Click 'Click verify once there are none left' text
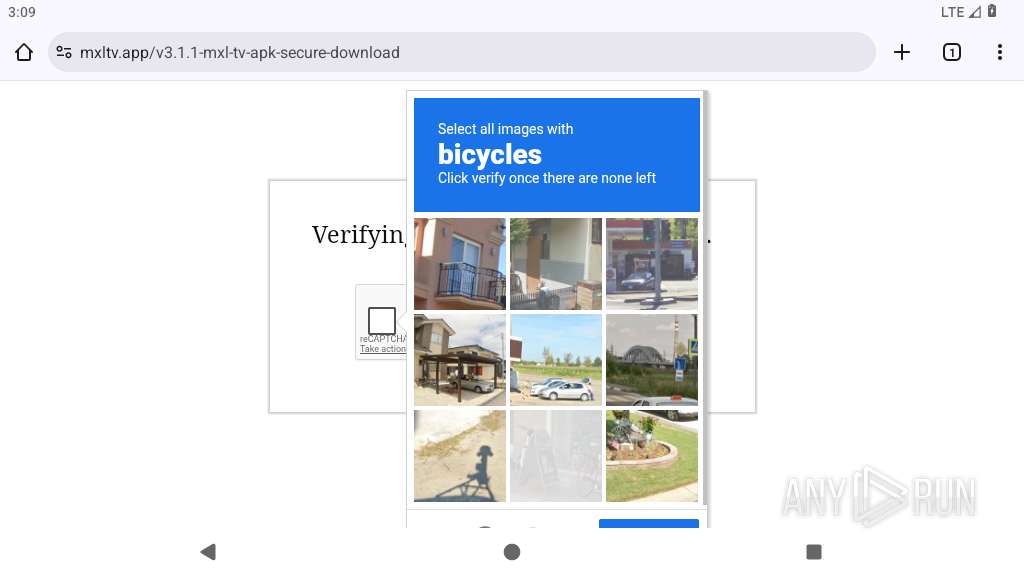Screen dimensions: 1024x576 coord(547,178)
